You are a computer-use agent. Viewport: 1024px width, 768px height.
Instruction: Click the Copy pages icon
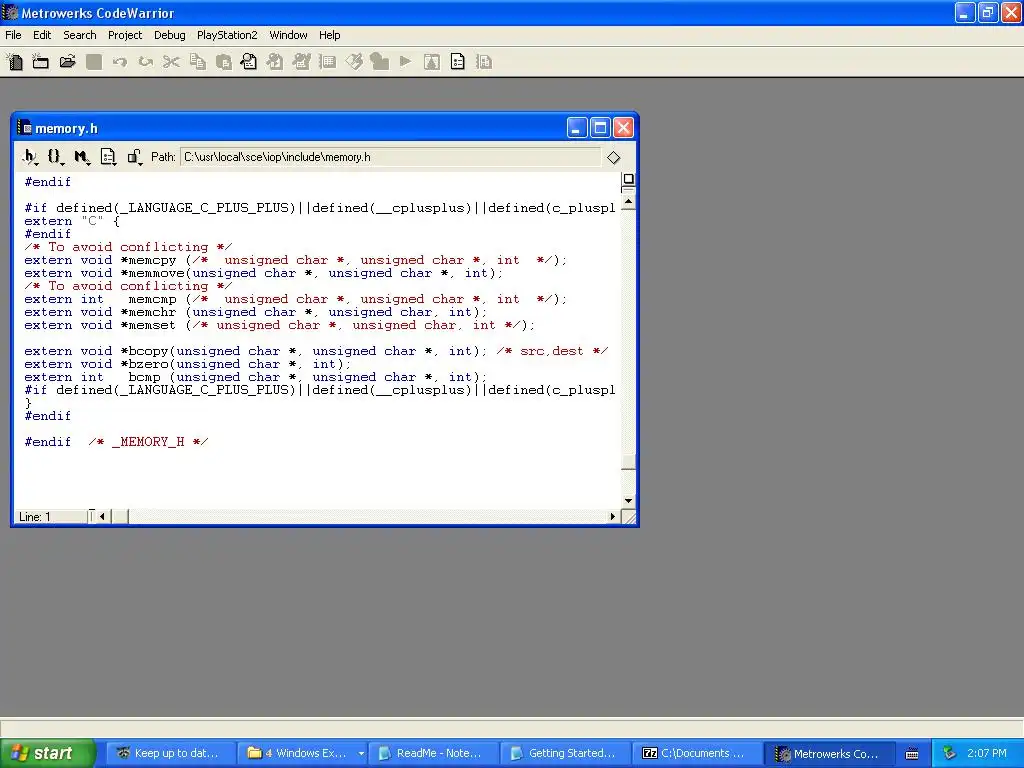click(x=197, y=62)
